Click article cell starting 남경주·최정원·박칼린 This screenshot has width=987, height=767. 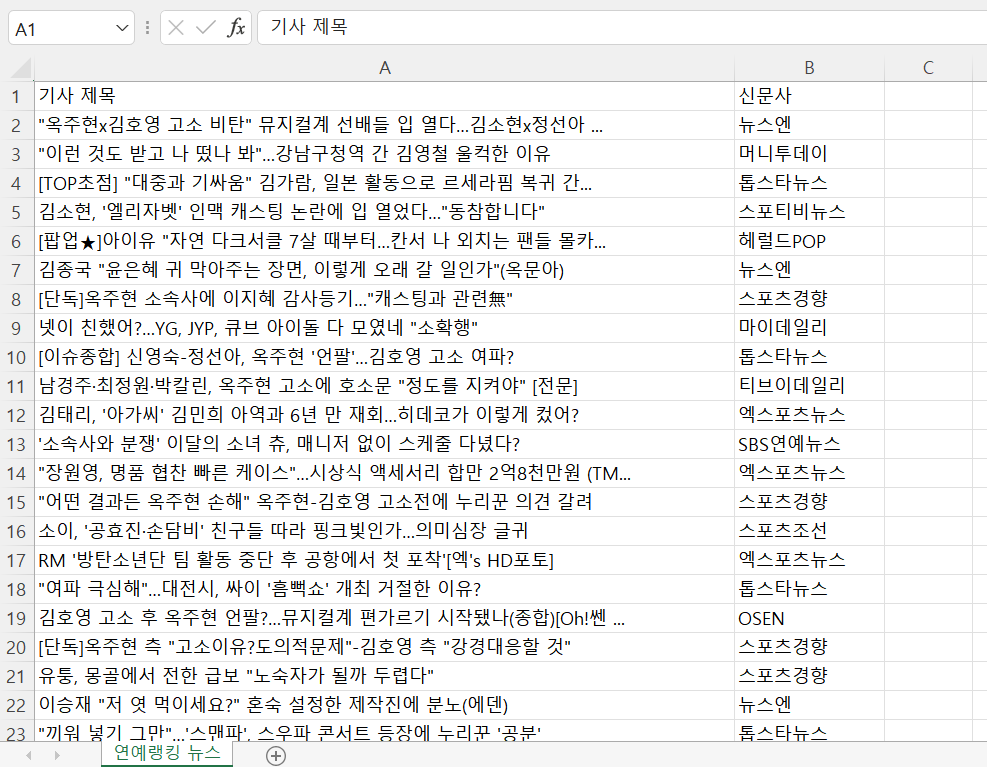[x=384, y=385]
